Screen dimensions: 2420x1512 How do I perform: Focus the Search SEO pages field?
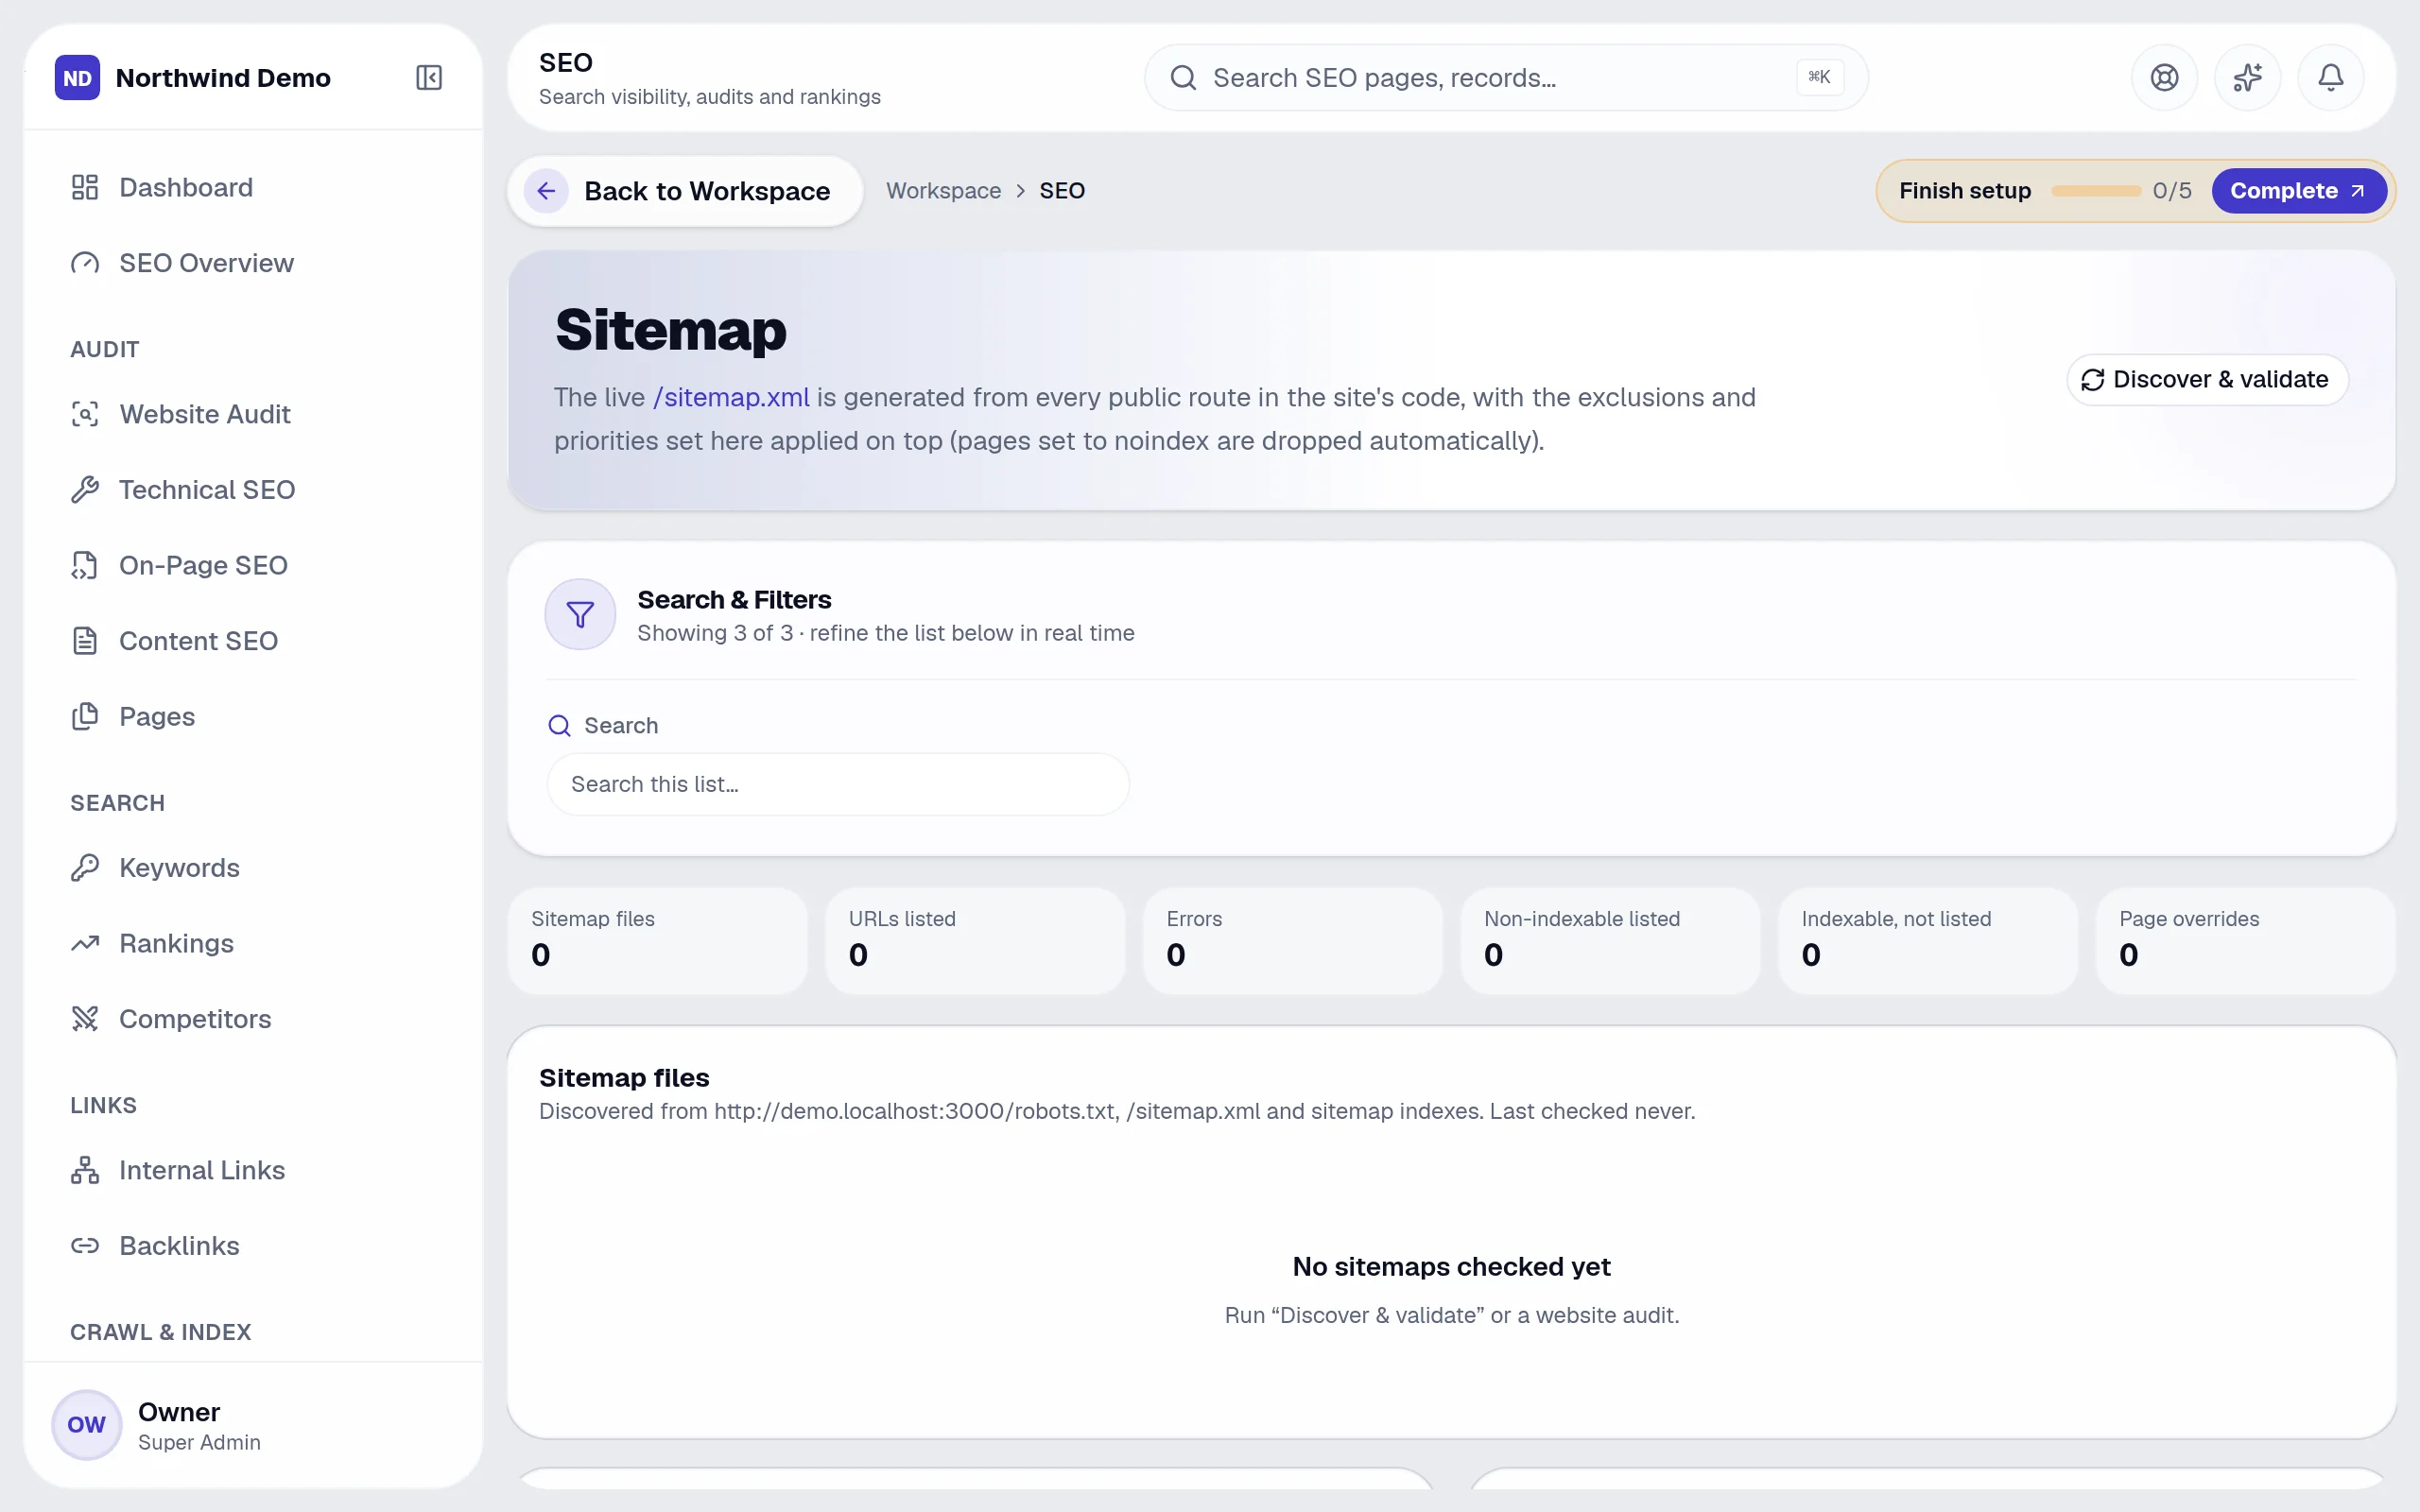1506,78
